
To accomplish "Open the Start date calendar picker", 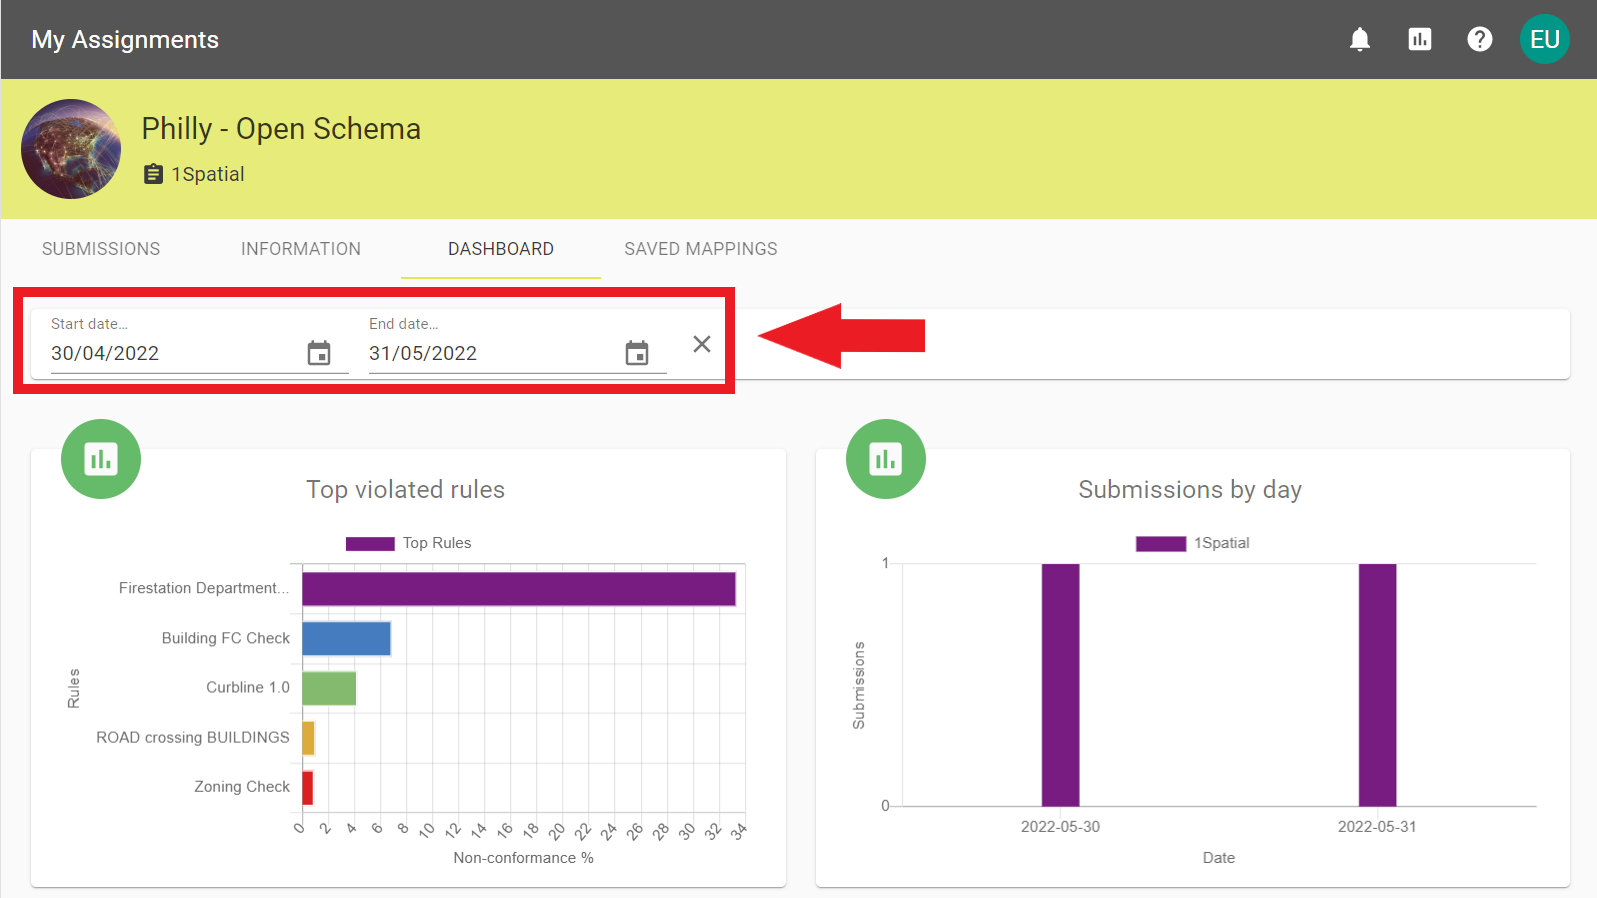I will (319, 353).
